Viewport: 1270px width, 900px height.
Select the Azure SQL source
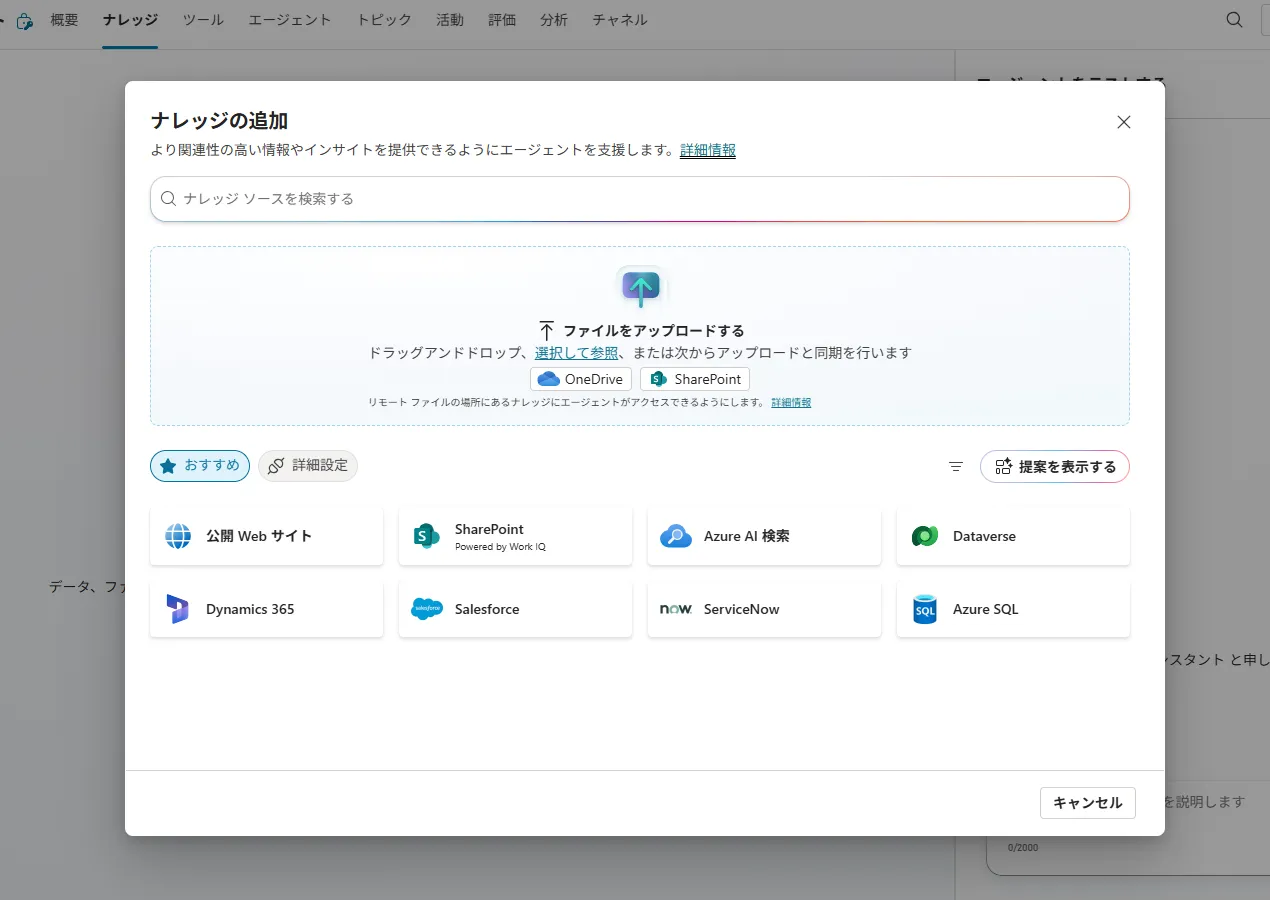1013,609
